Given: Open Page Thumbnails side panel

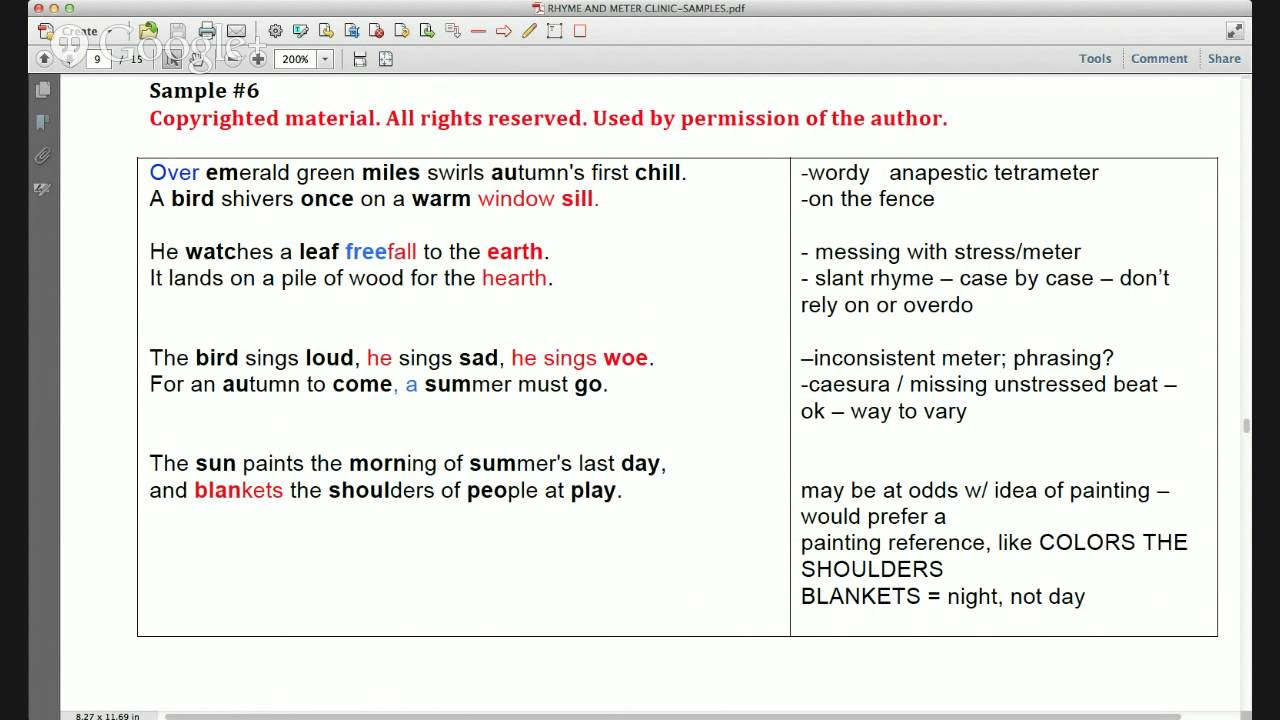Looking at the screenshot, I should coord(42,90).
